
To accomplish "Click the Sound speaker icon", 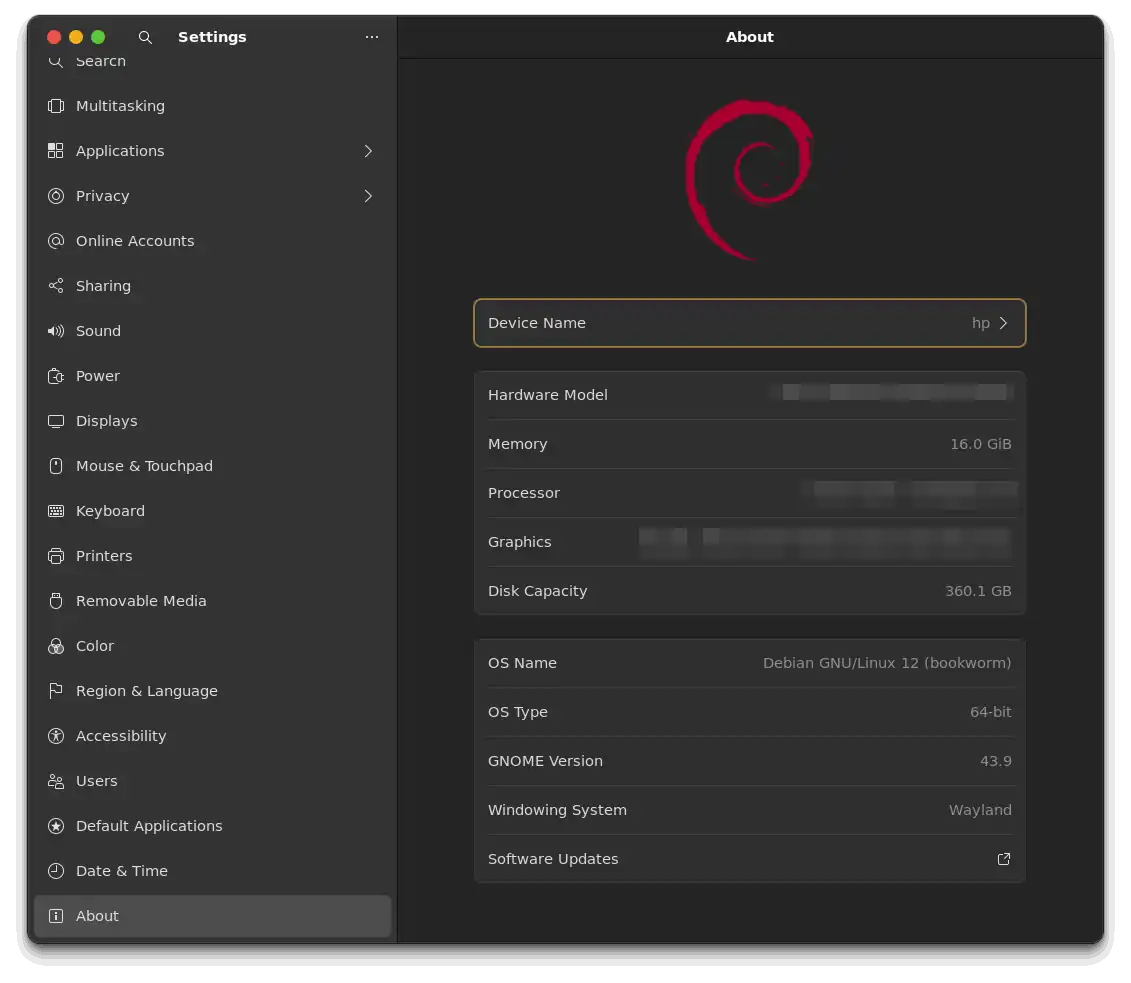I will click(56, 331).
